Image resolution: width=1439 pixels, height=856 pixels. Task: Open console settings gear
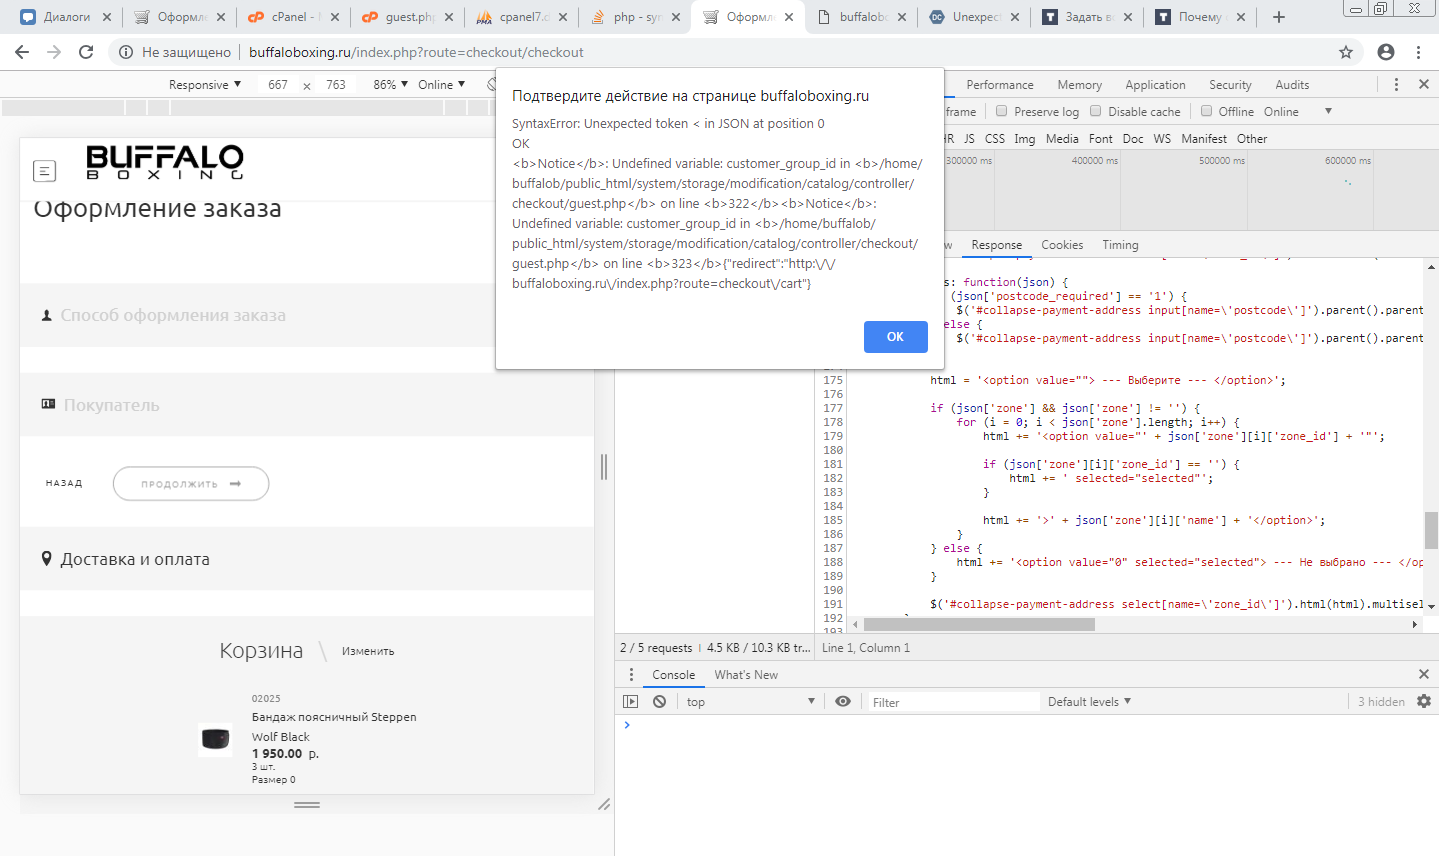1424,702
